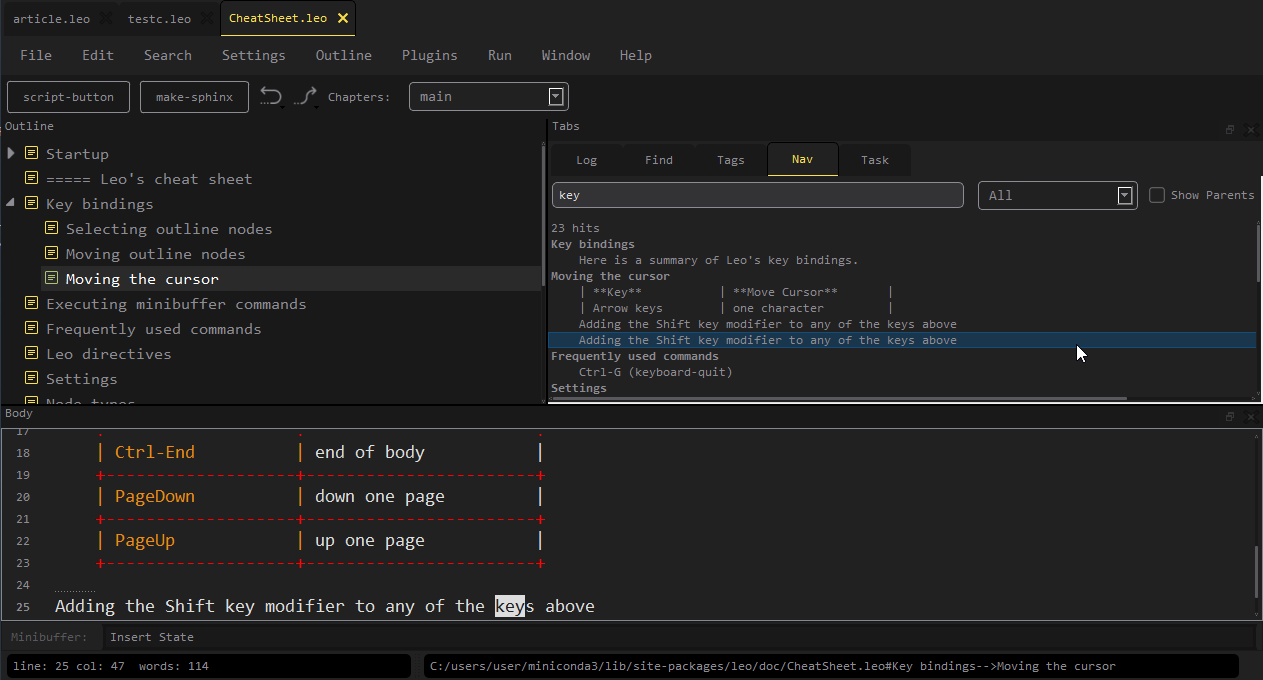
Task: Enable the Show Parents checkbox
Action: click(1157, 195)
